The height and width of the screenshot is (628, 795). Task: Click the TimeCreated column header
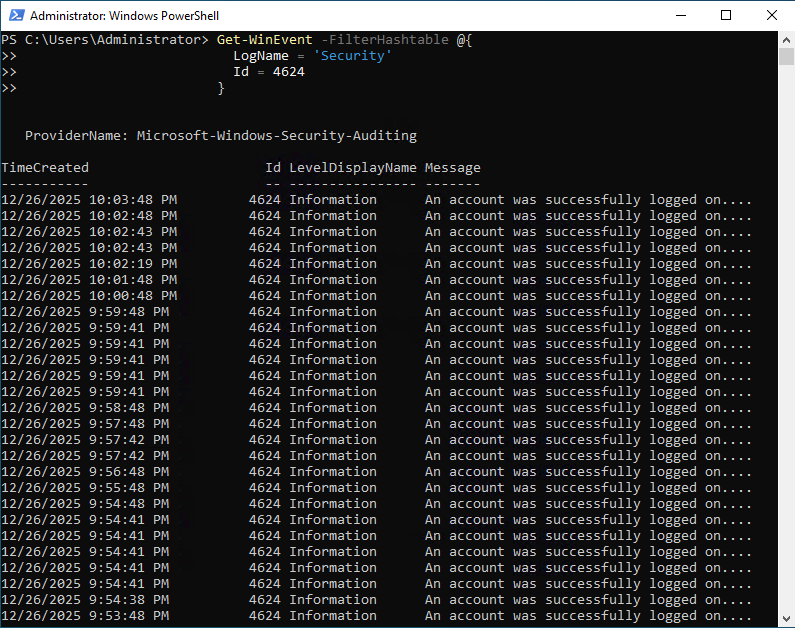45,168
